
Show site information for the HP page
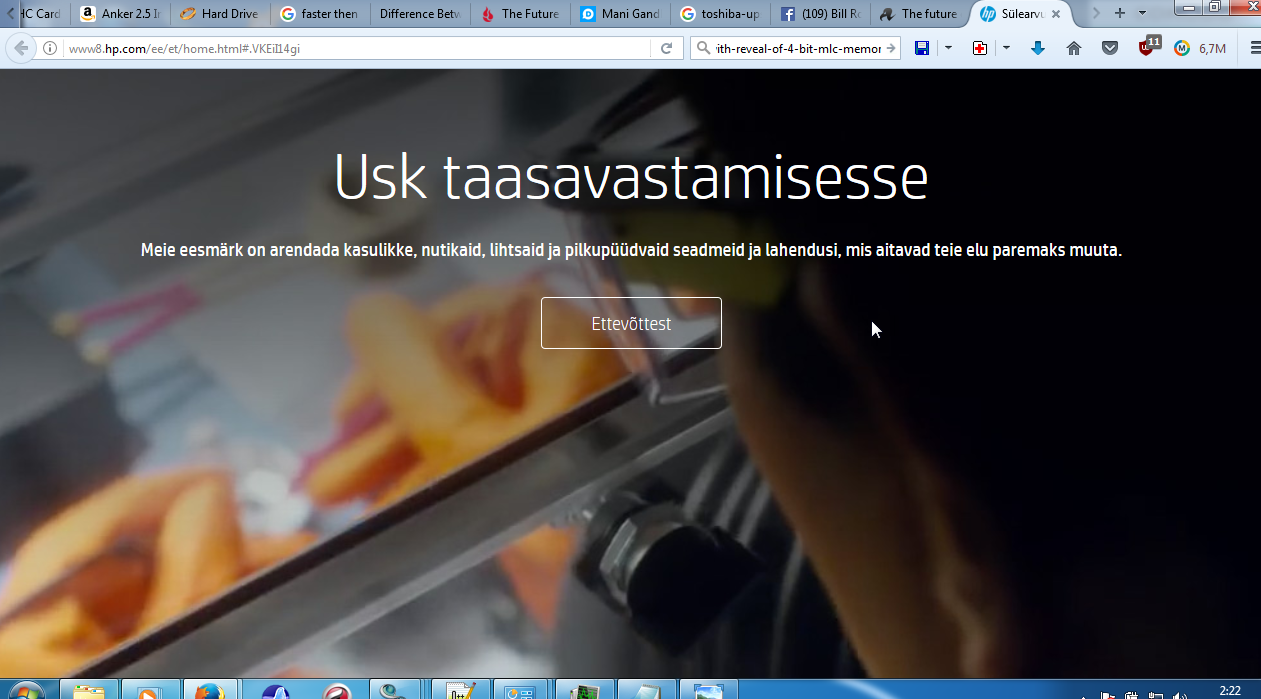pyautogui.click(x=49, y=48)
